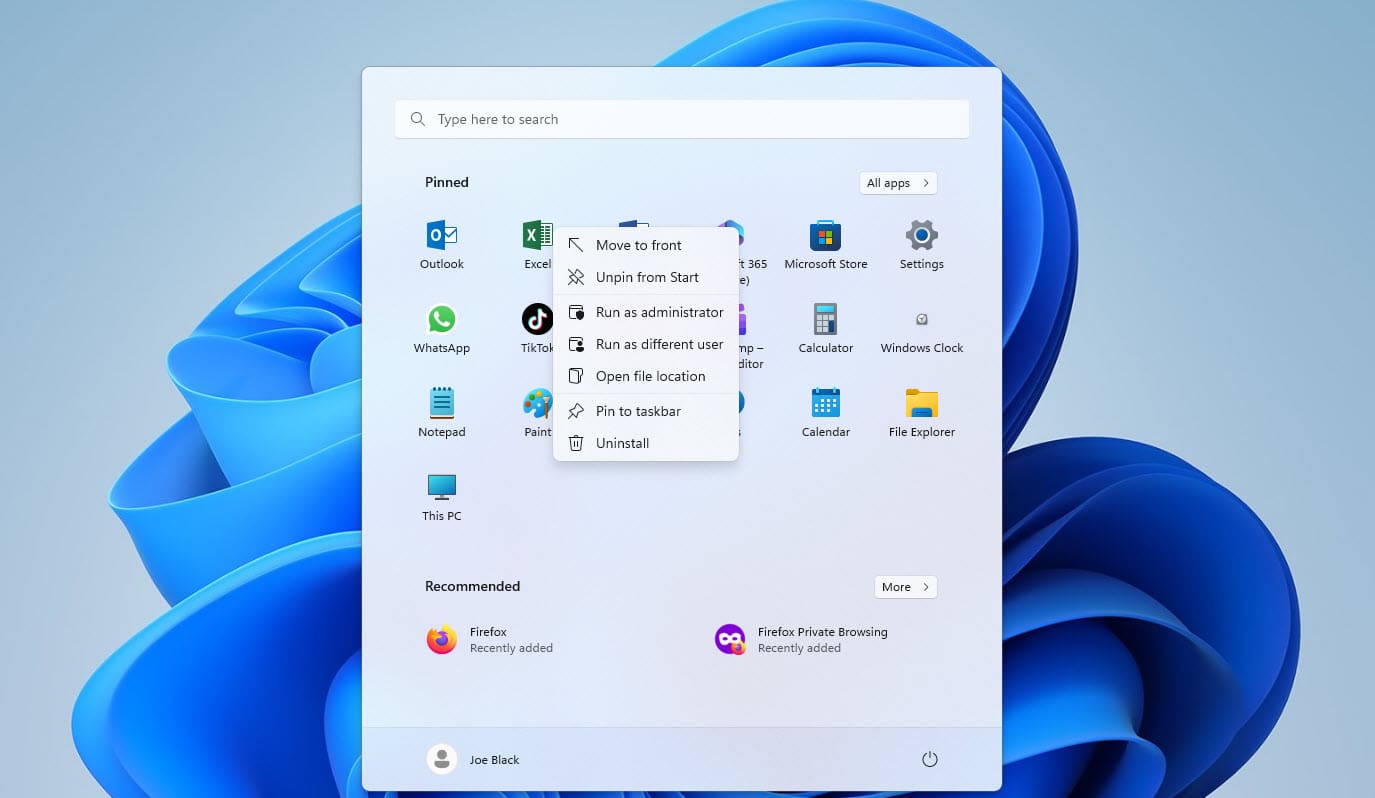Open the TikTok pinned app
Screen dimensions: 1375x798
click(537, 329)
